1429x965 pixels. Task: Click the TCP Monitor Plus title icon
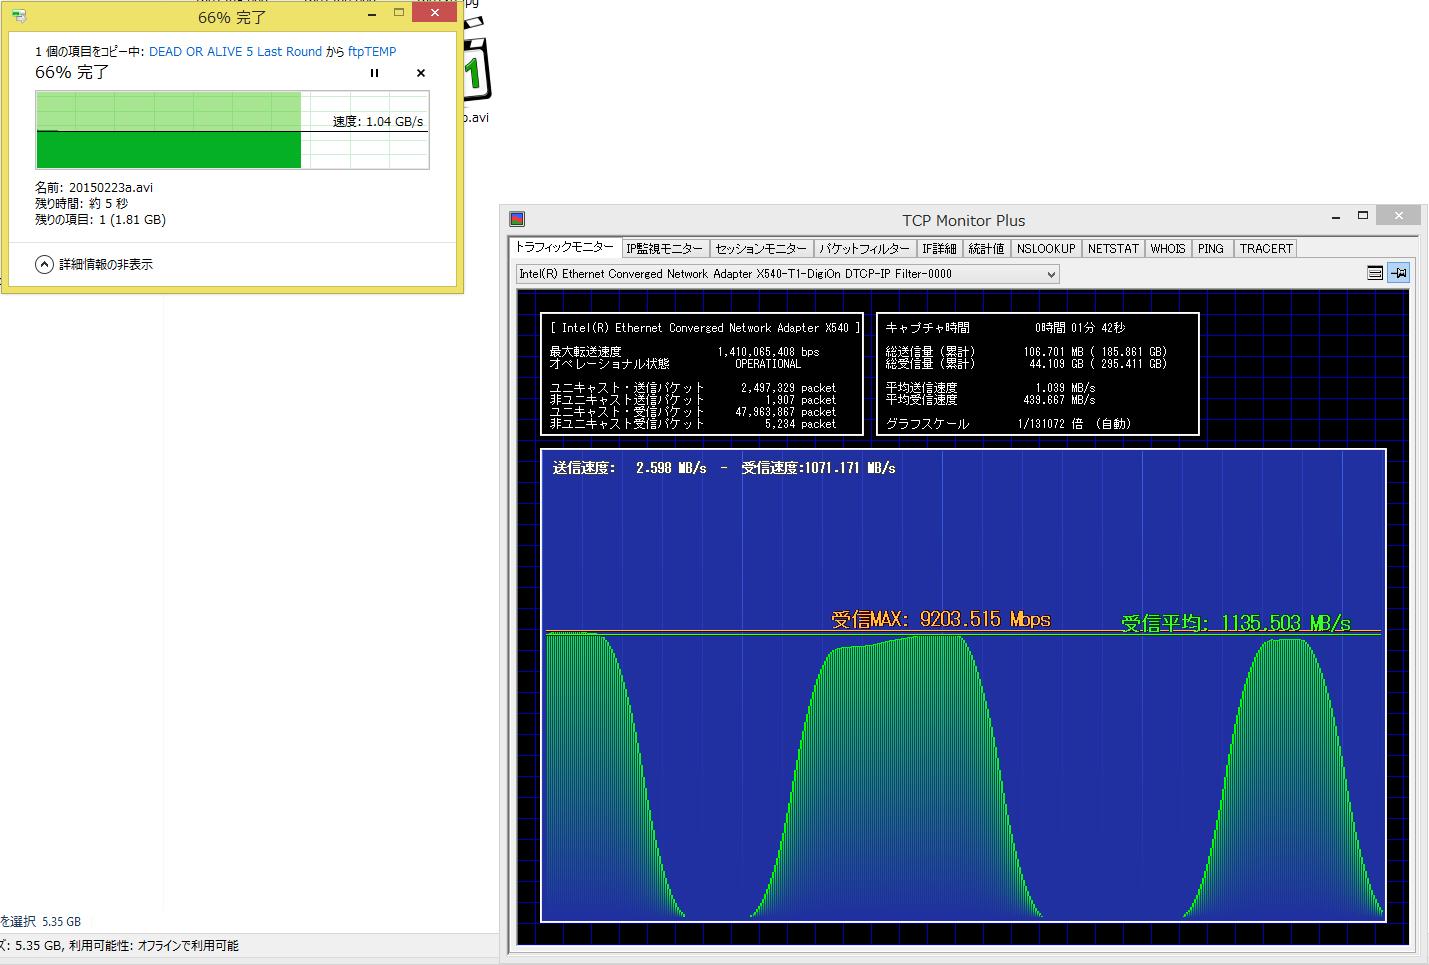517,219
